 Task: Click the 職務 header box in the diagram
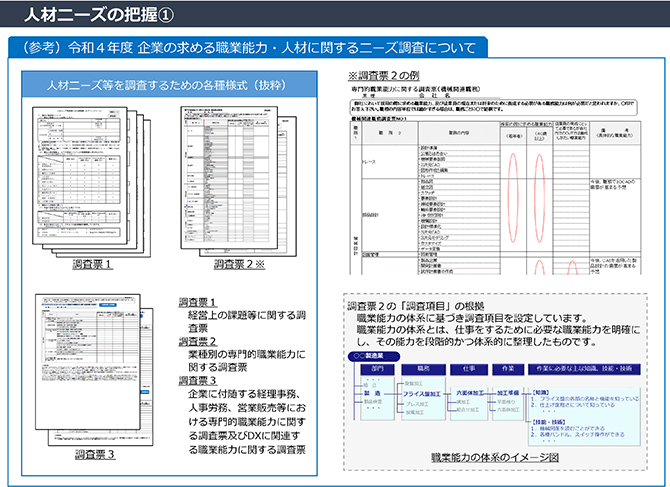[x=423, y=369]
